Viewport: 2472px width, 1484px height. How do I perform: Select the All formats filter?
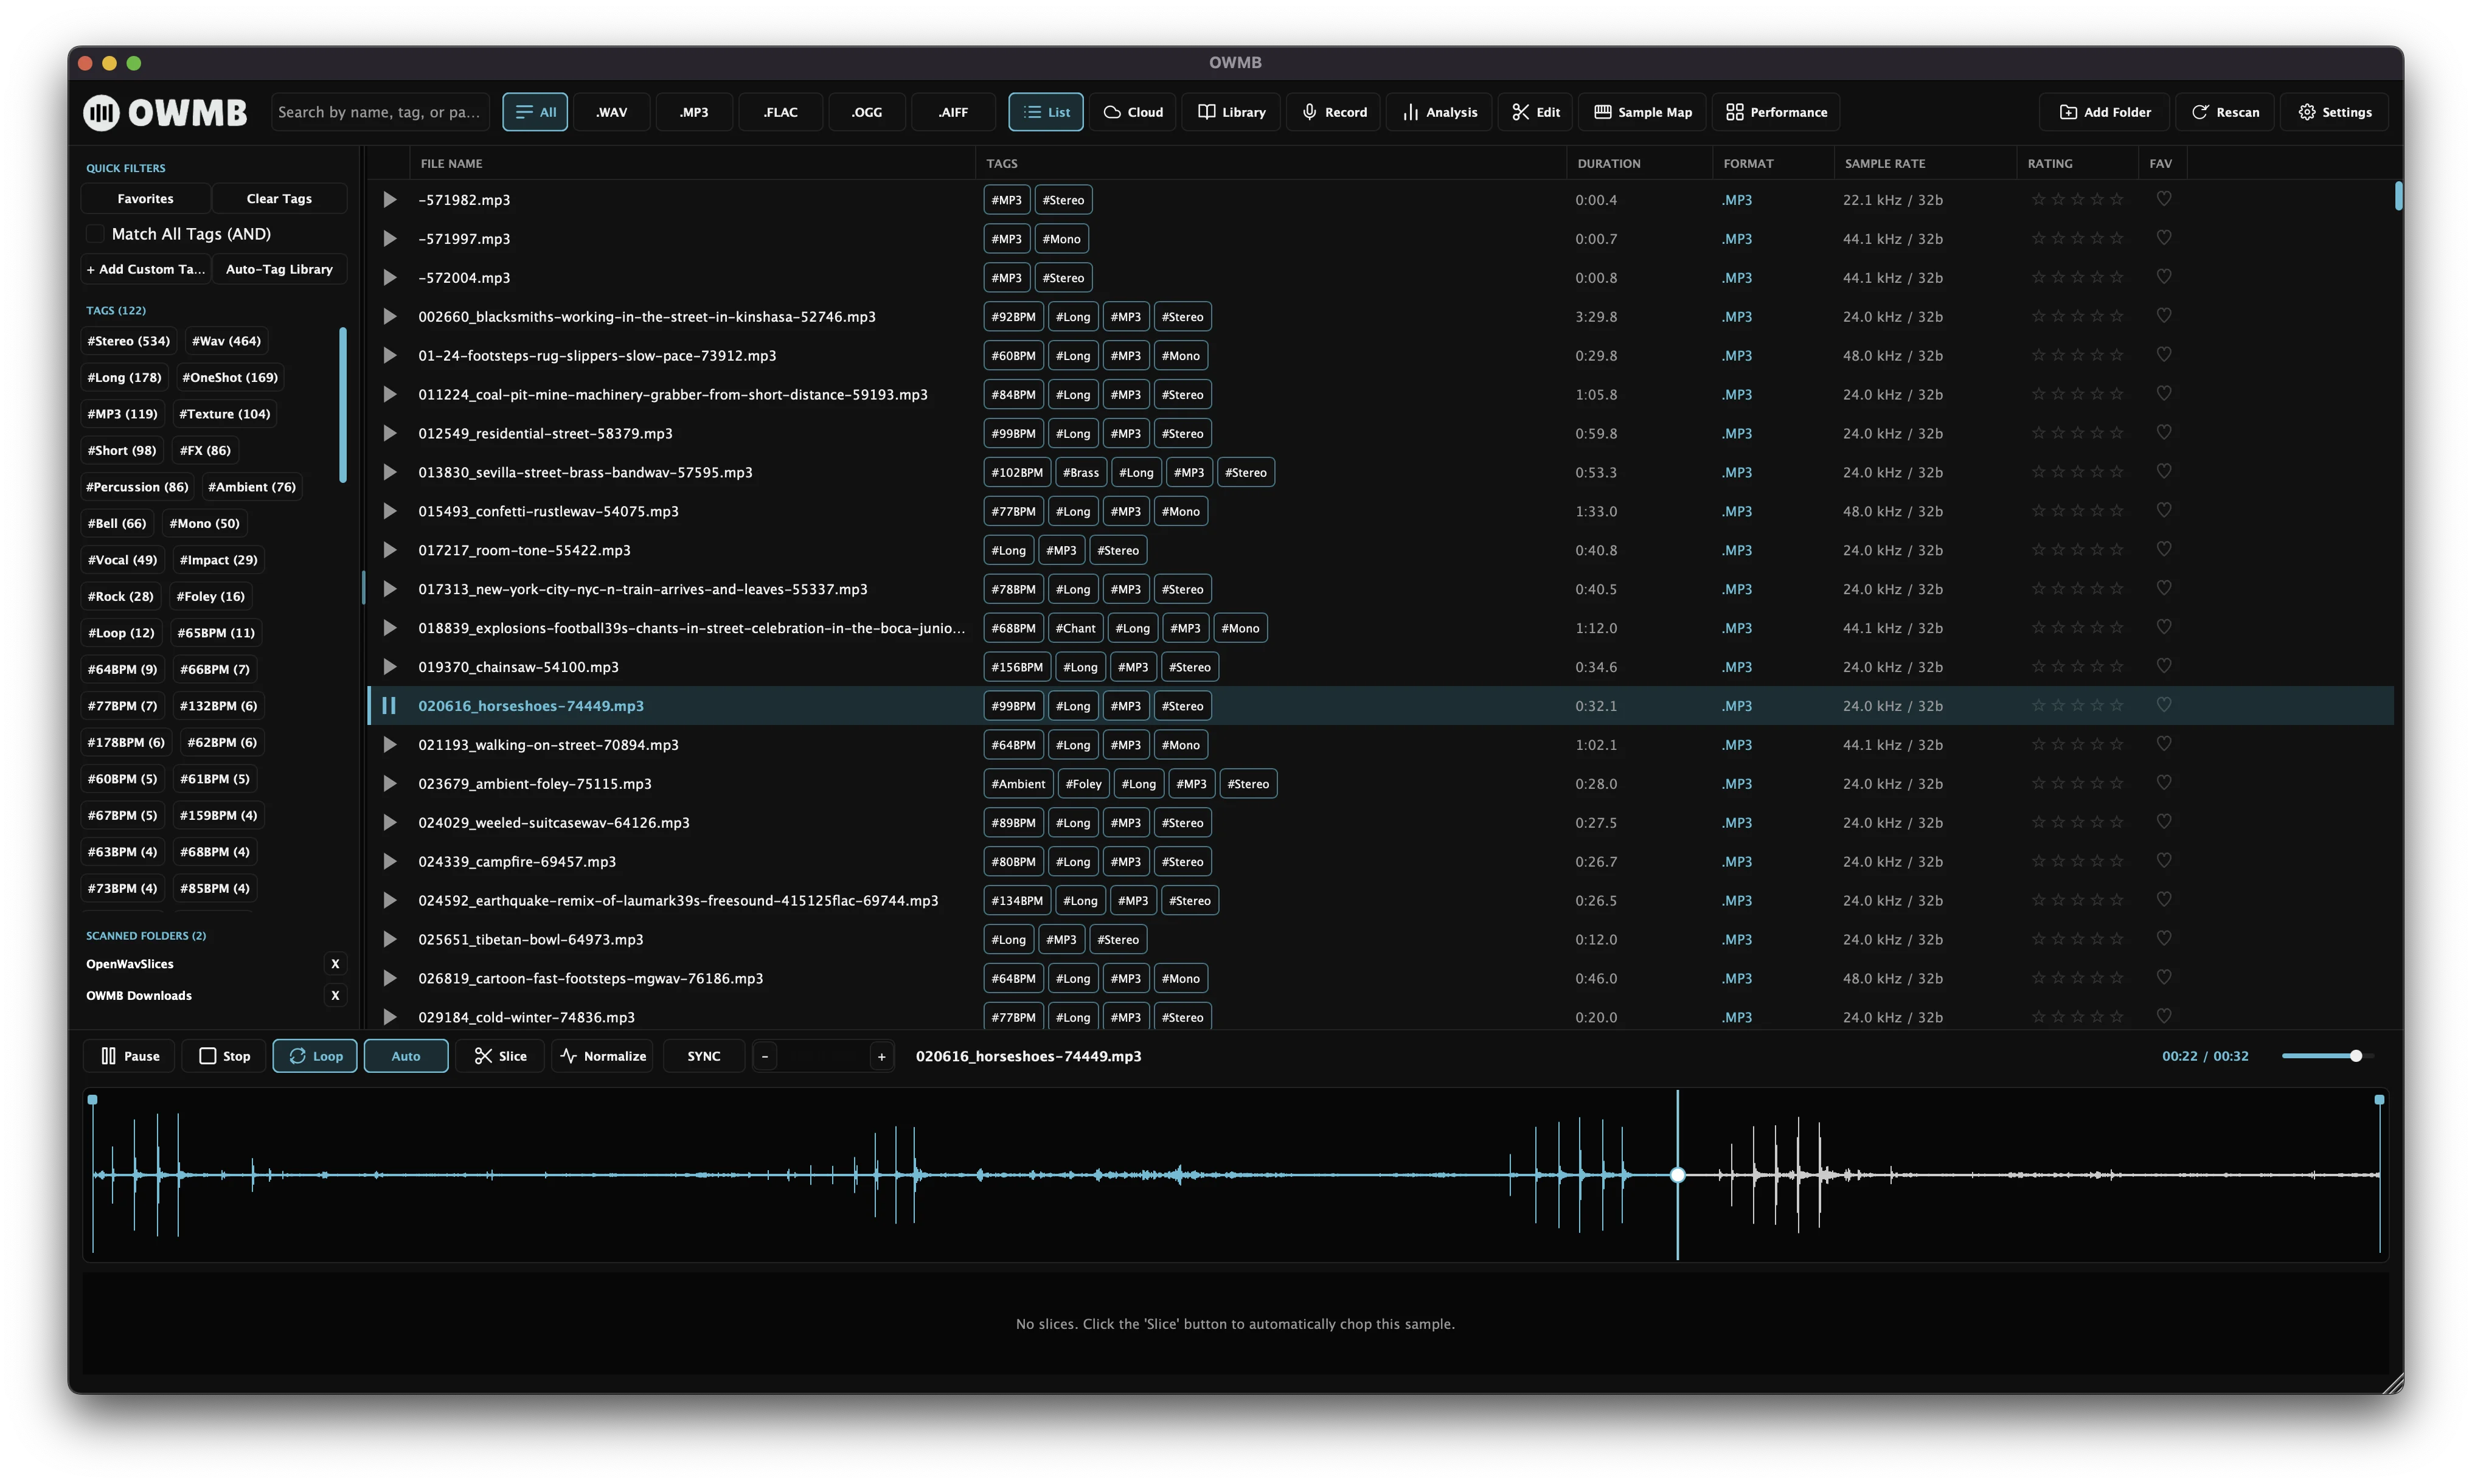[x=535, y=112]
